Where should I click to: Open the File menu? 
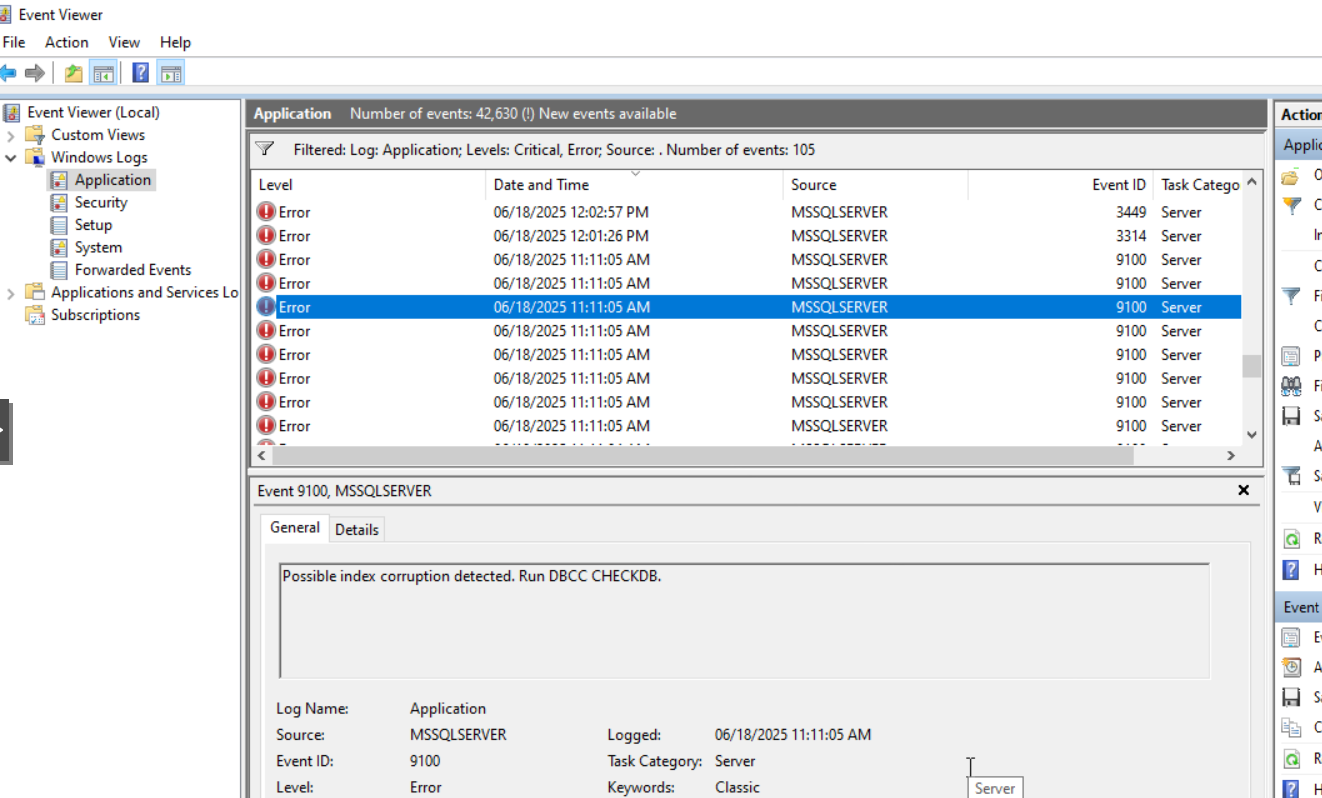coord(14,42)
